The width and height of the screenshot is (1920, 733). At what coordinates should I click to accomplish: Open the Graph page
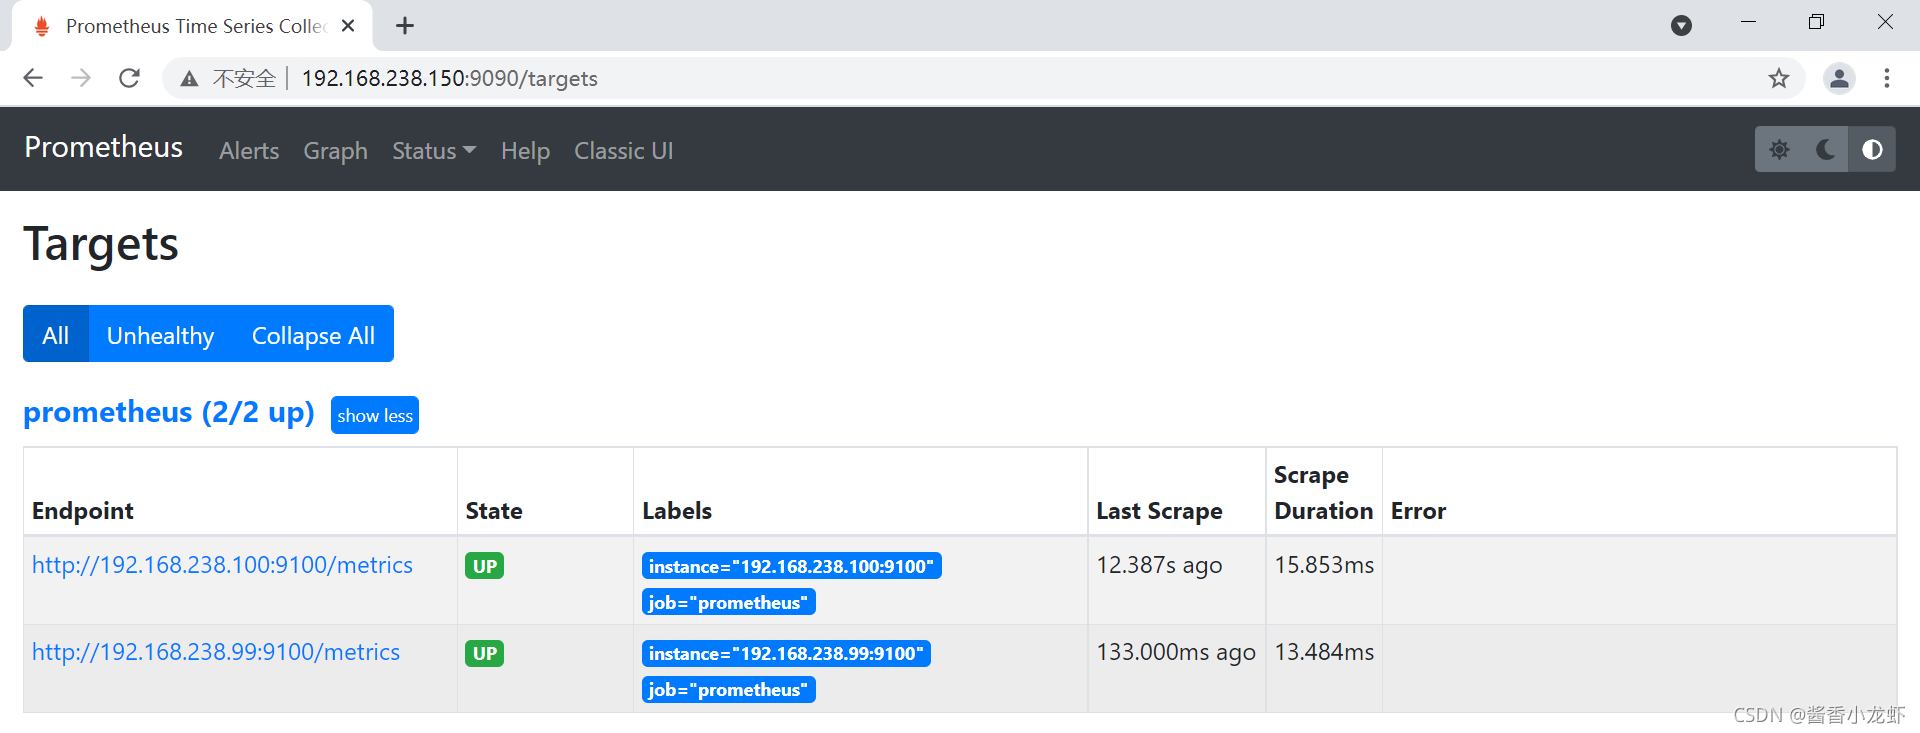tap(336, 151)
